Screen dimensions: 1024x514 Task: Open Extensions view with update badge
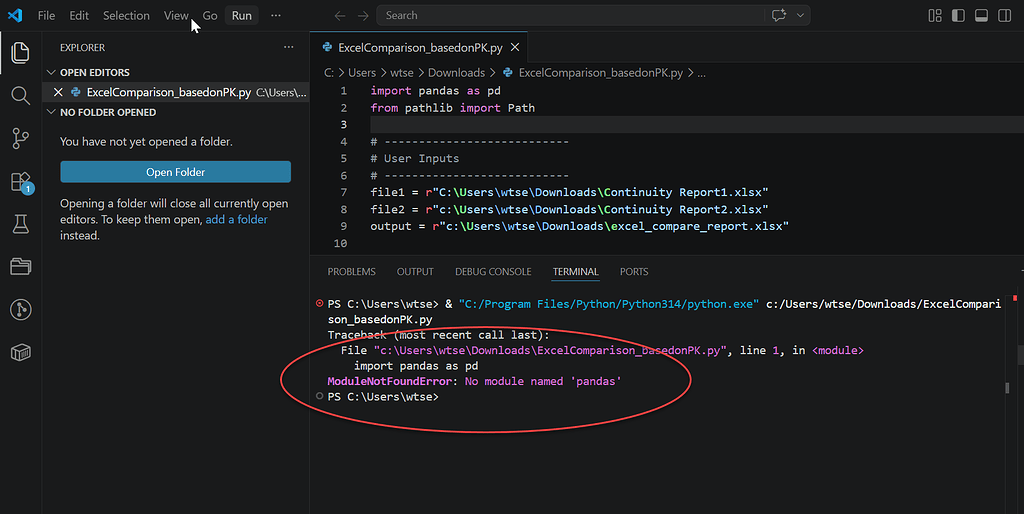pos(22,182)
